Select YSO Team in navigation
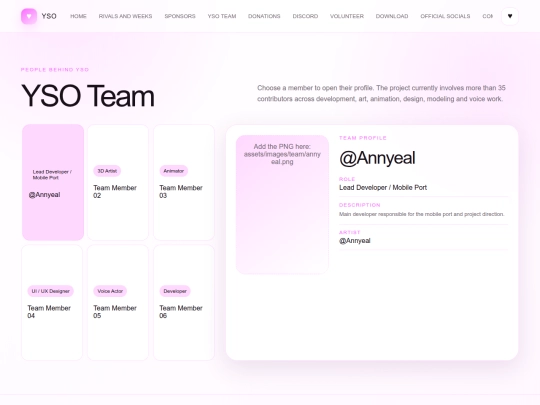The image size is (540, 405). (222, 16)
